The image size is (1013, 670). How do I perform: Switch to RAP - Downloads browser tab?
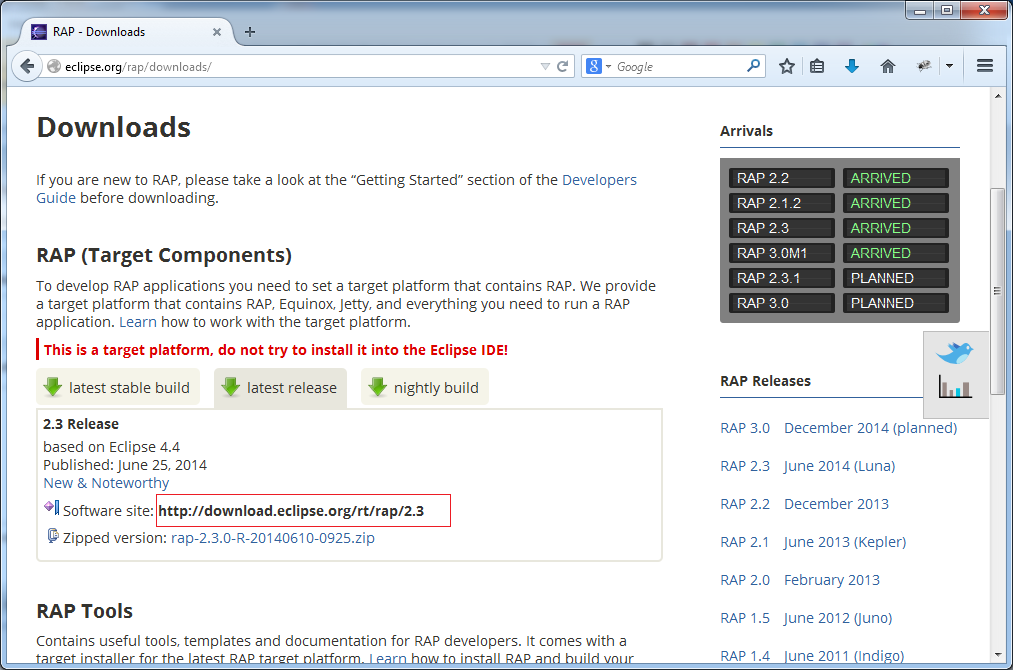127,32
